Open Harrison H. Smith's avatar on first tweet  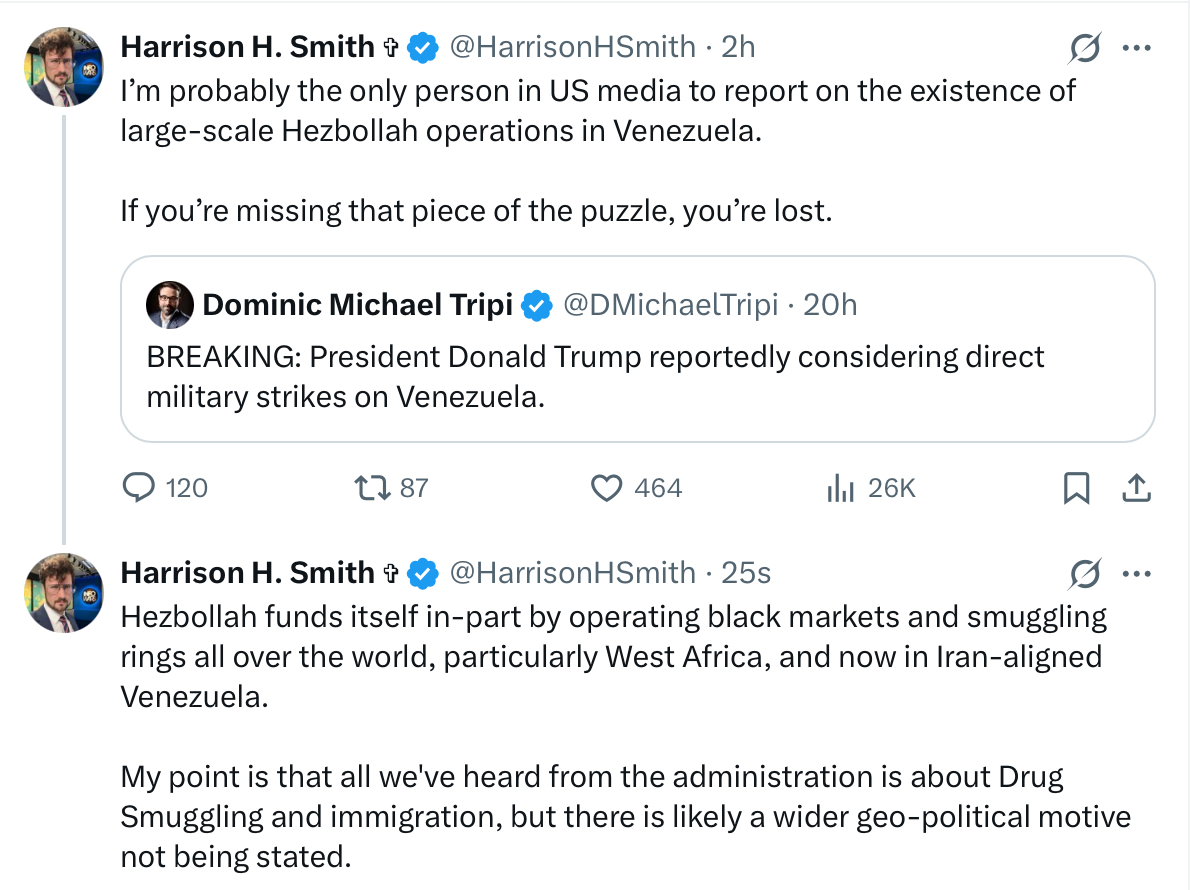(64, 66)
